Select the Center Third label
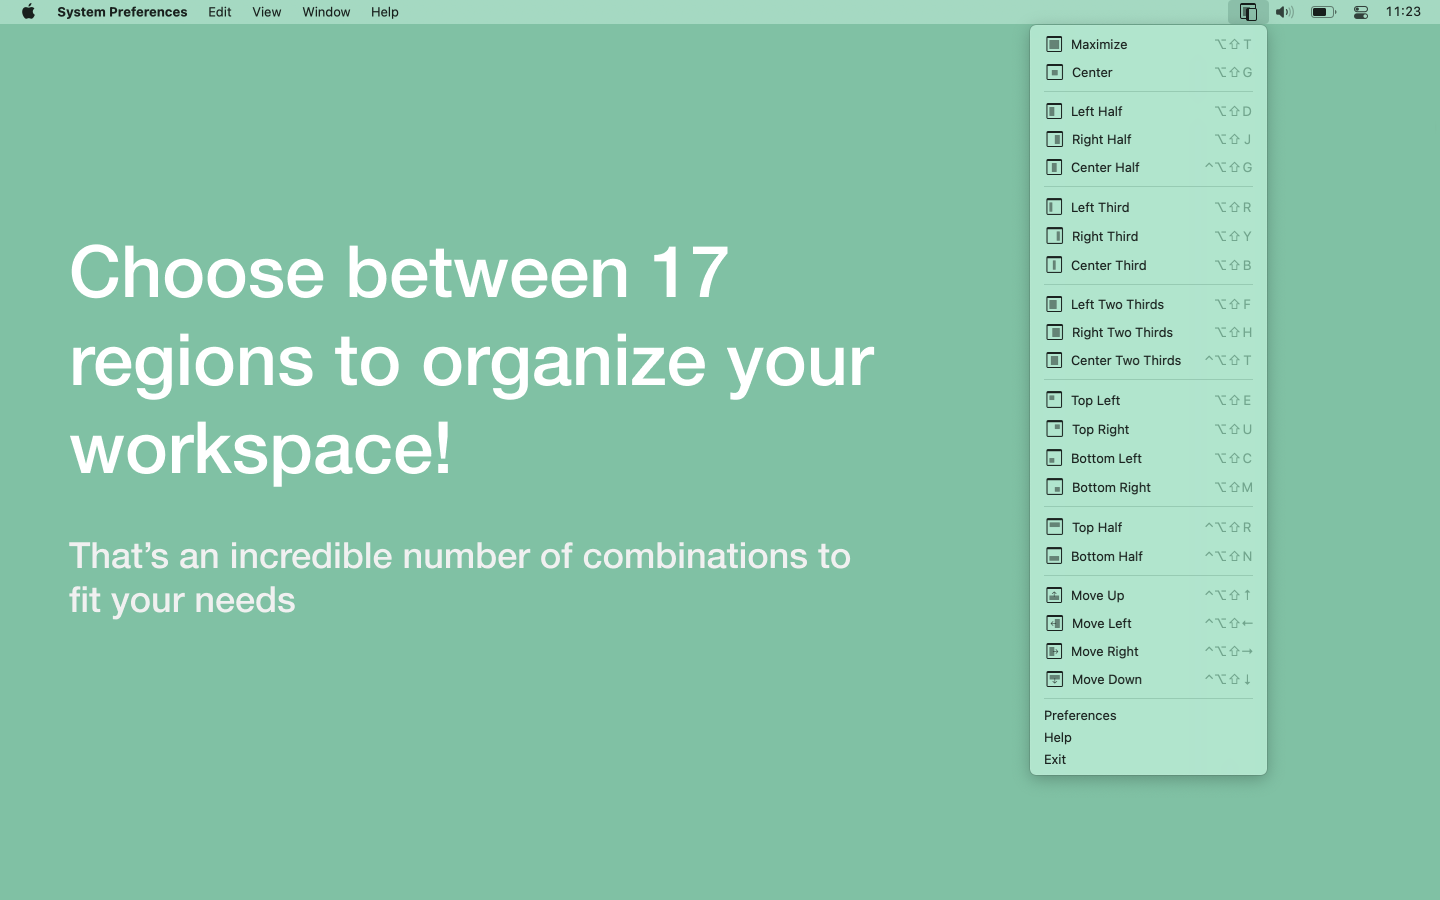Image resolution: width=1440 pixels, height=900 pixels. [x=1109, y=265]
